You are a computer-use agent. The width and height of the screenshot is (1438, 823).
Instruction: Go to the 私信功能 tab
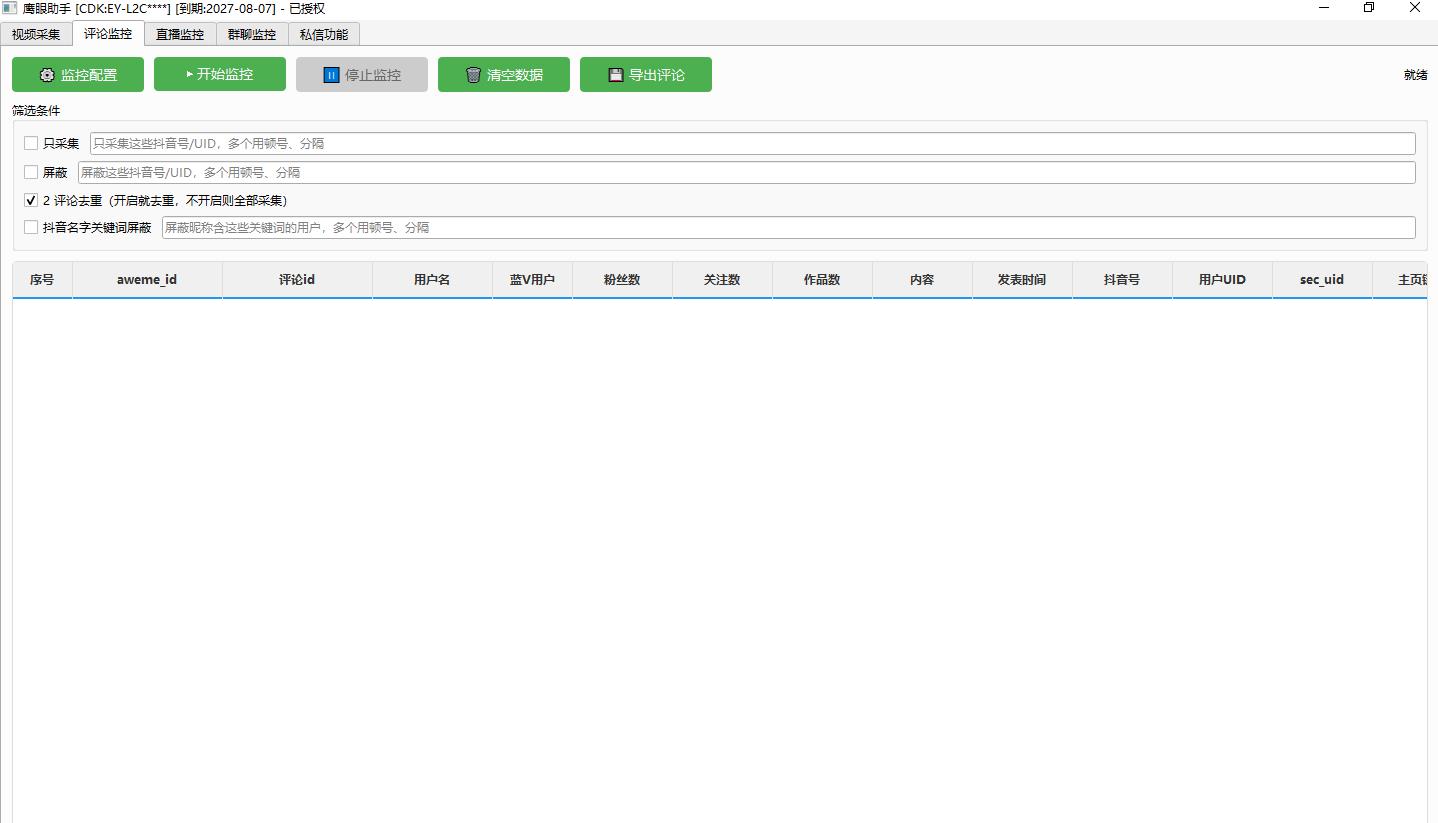tap(324, 34)
